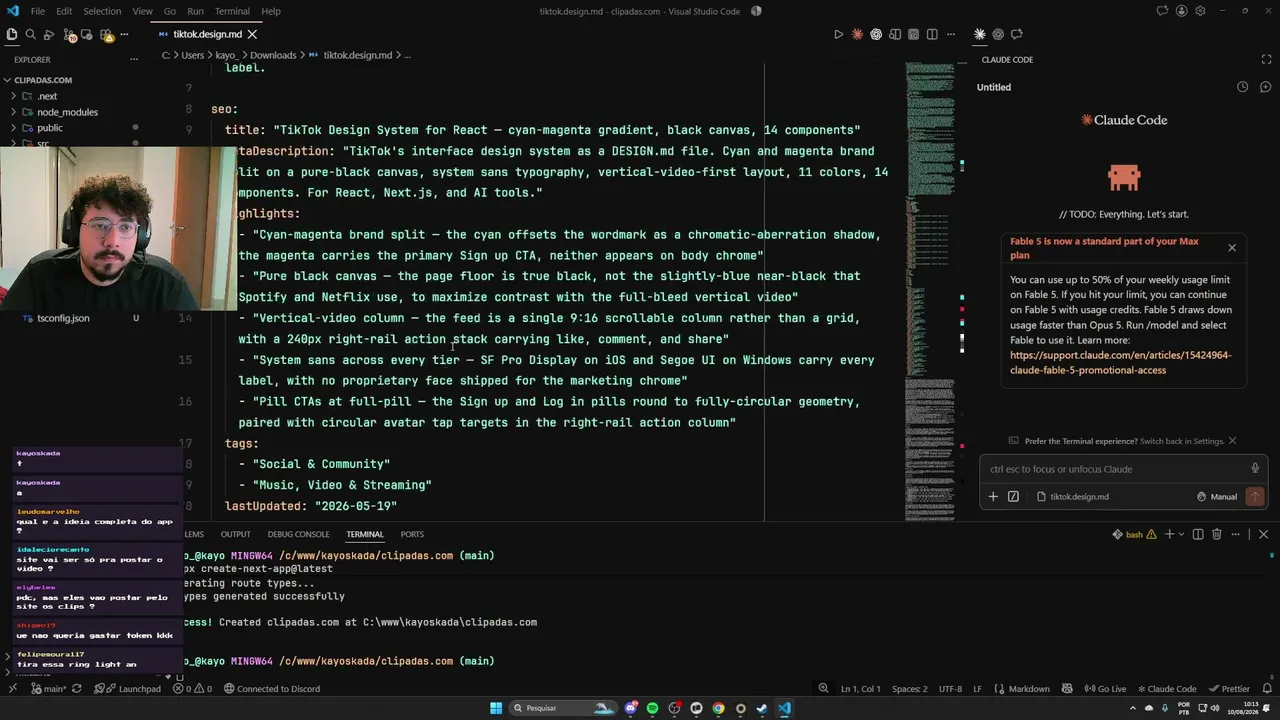Dismiss the Prefer the Terminal experience hint
Image resolution: width=1280 pixels, height=720 pixels.
[x=1232, y=441]
